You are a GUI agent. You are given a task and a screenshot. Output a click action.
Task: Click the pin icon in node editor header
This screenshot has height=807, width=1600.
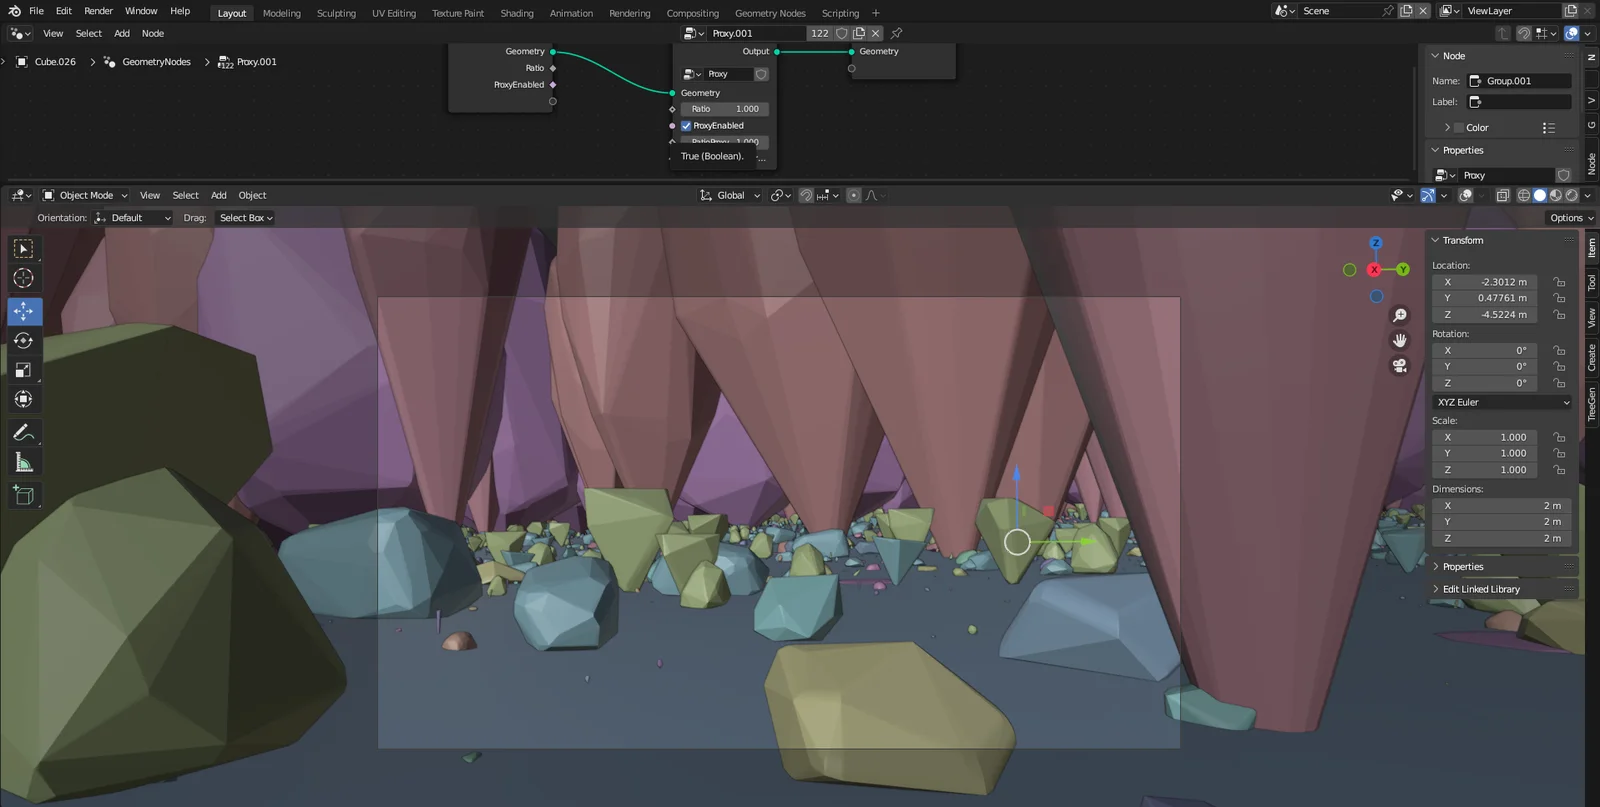click(896, 33)
